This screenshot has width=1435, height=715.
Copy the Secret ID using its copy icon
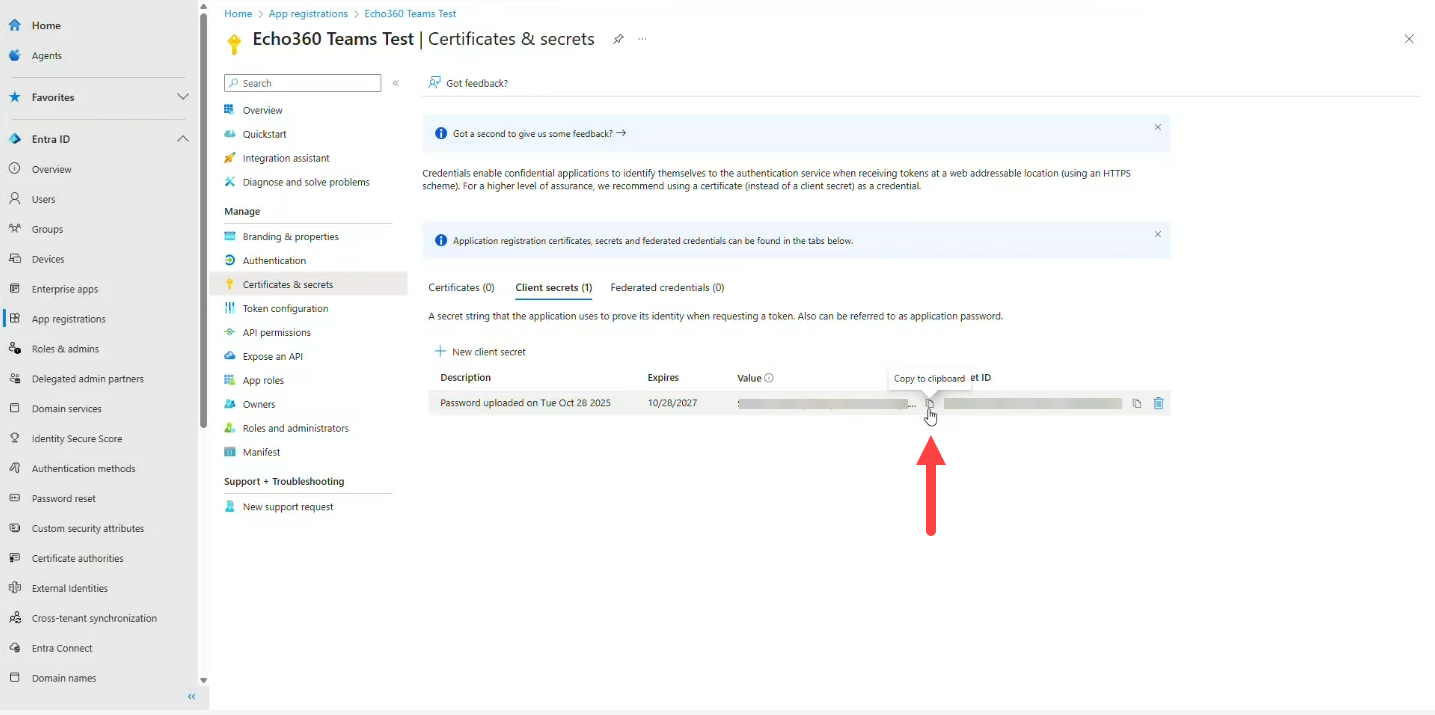[1137, 403]
